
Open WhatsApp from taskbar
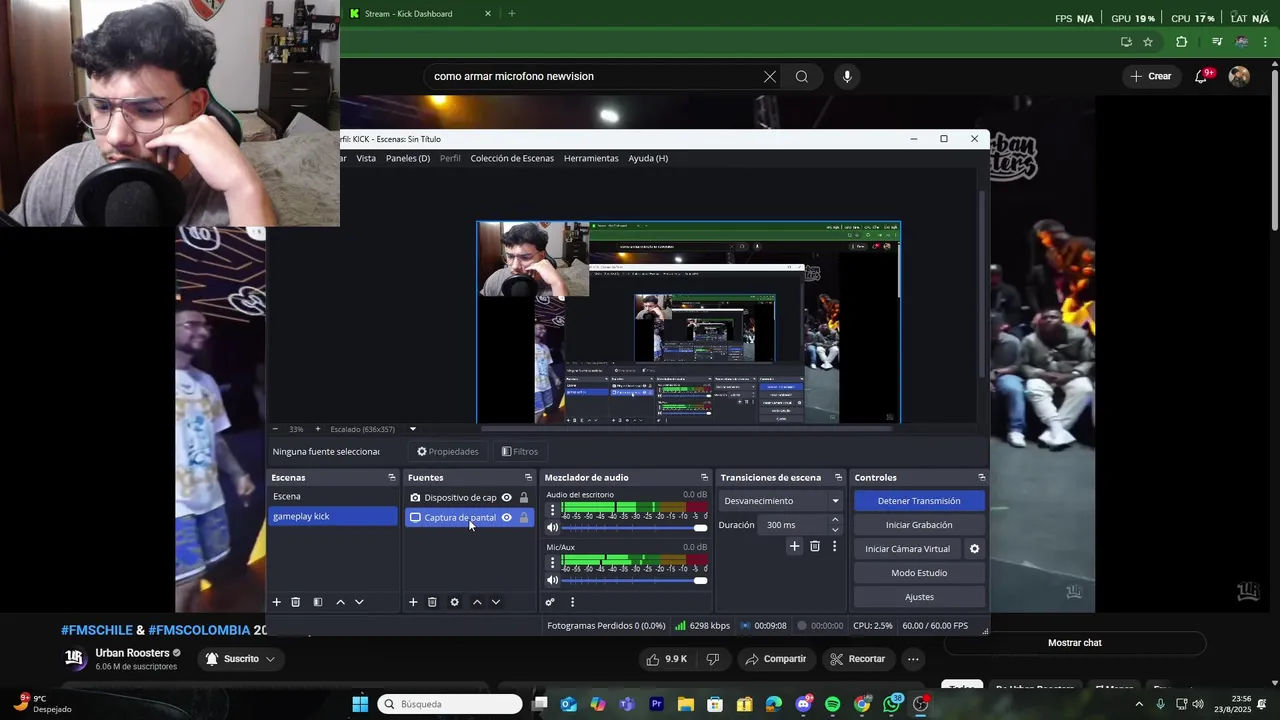(x=892, y=704)
